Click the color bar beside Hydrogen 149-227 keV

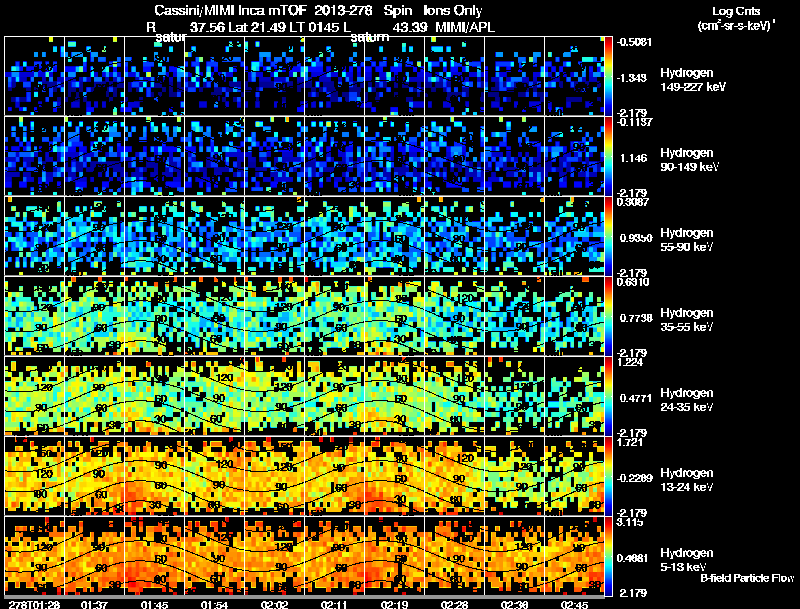(x=608, y=75)
